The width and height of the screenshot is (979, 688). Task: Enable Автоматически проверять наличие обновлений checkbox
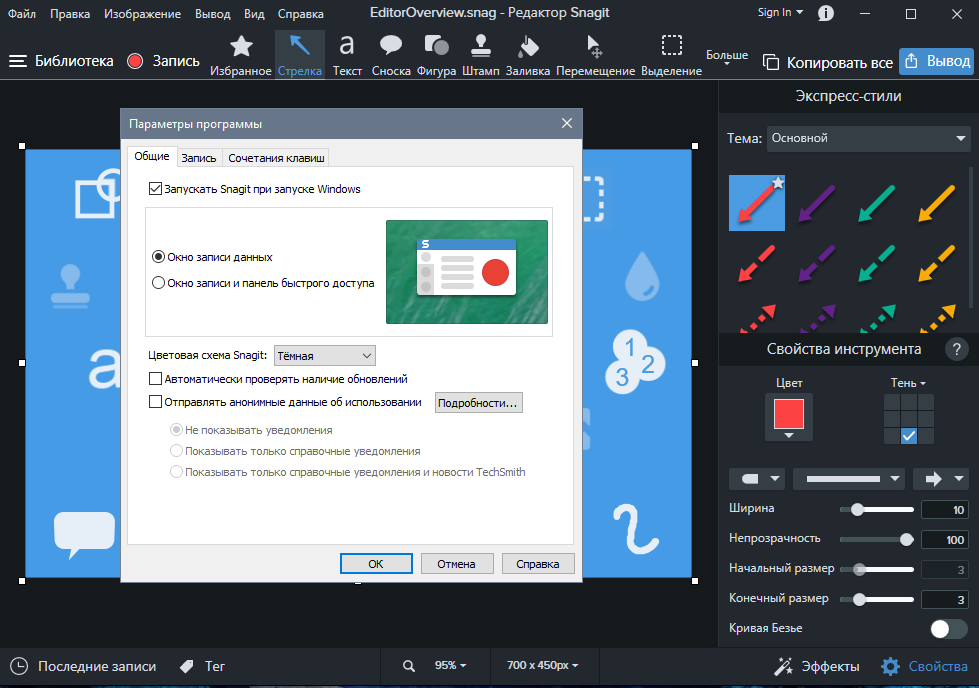click(155, 378)
